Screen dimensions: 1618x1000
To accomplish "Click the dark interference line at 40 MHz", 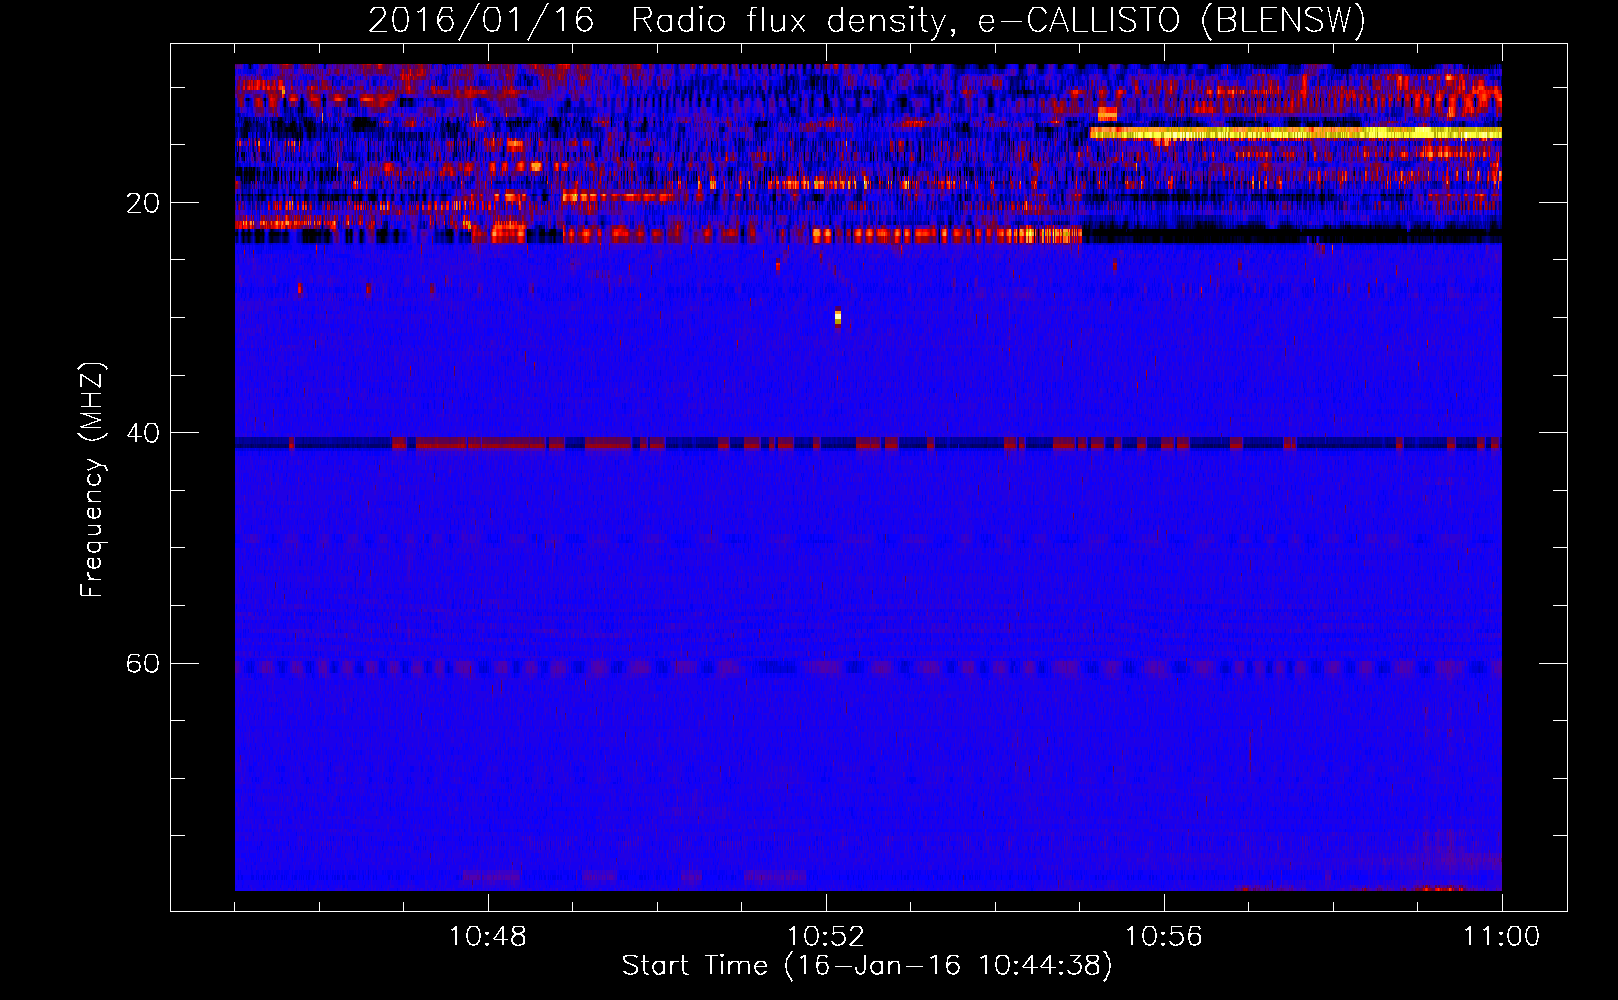I will (868, 443).
